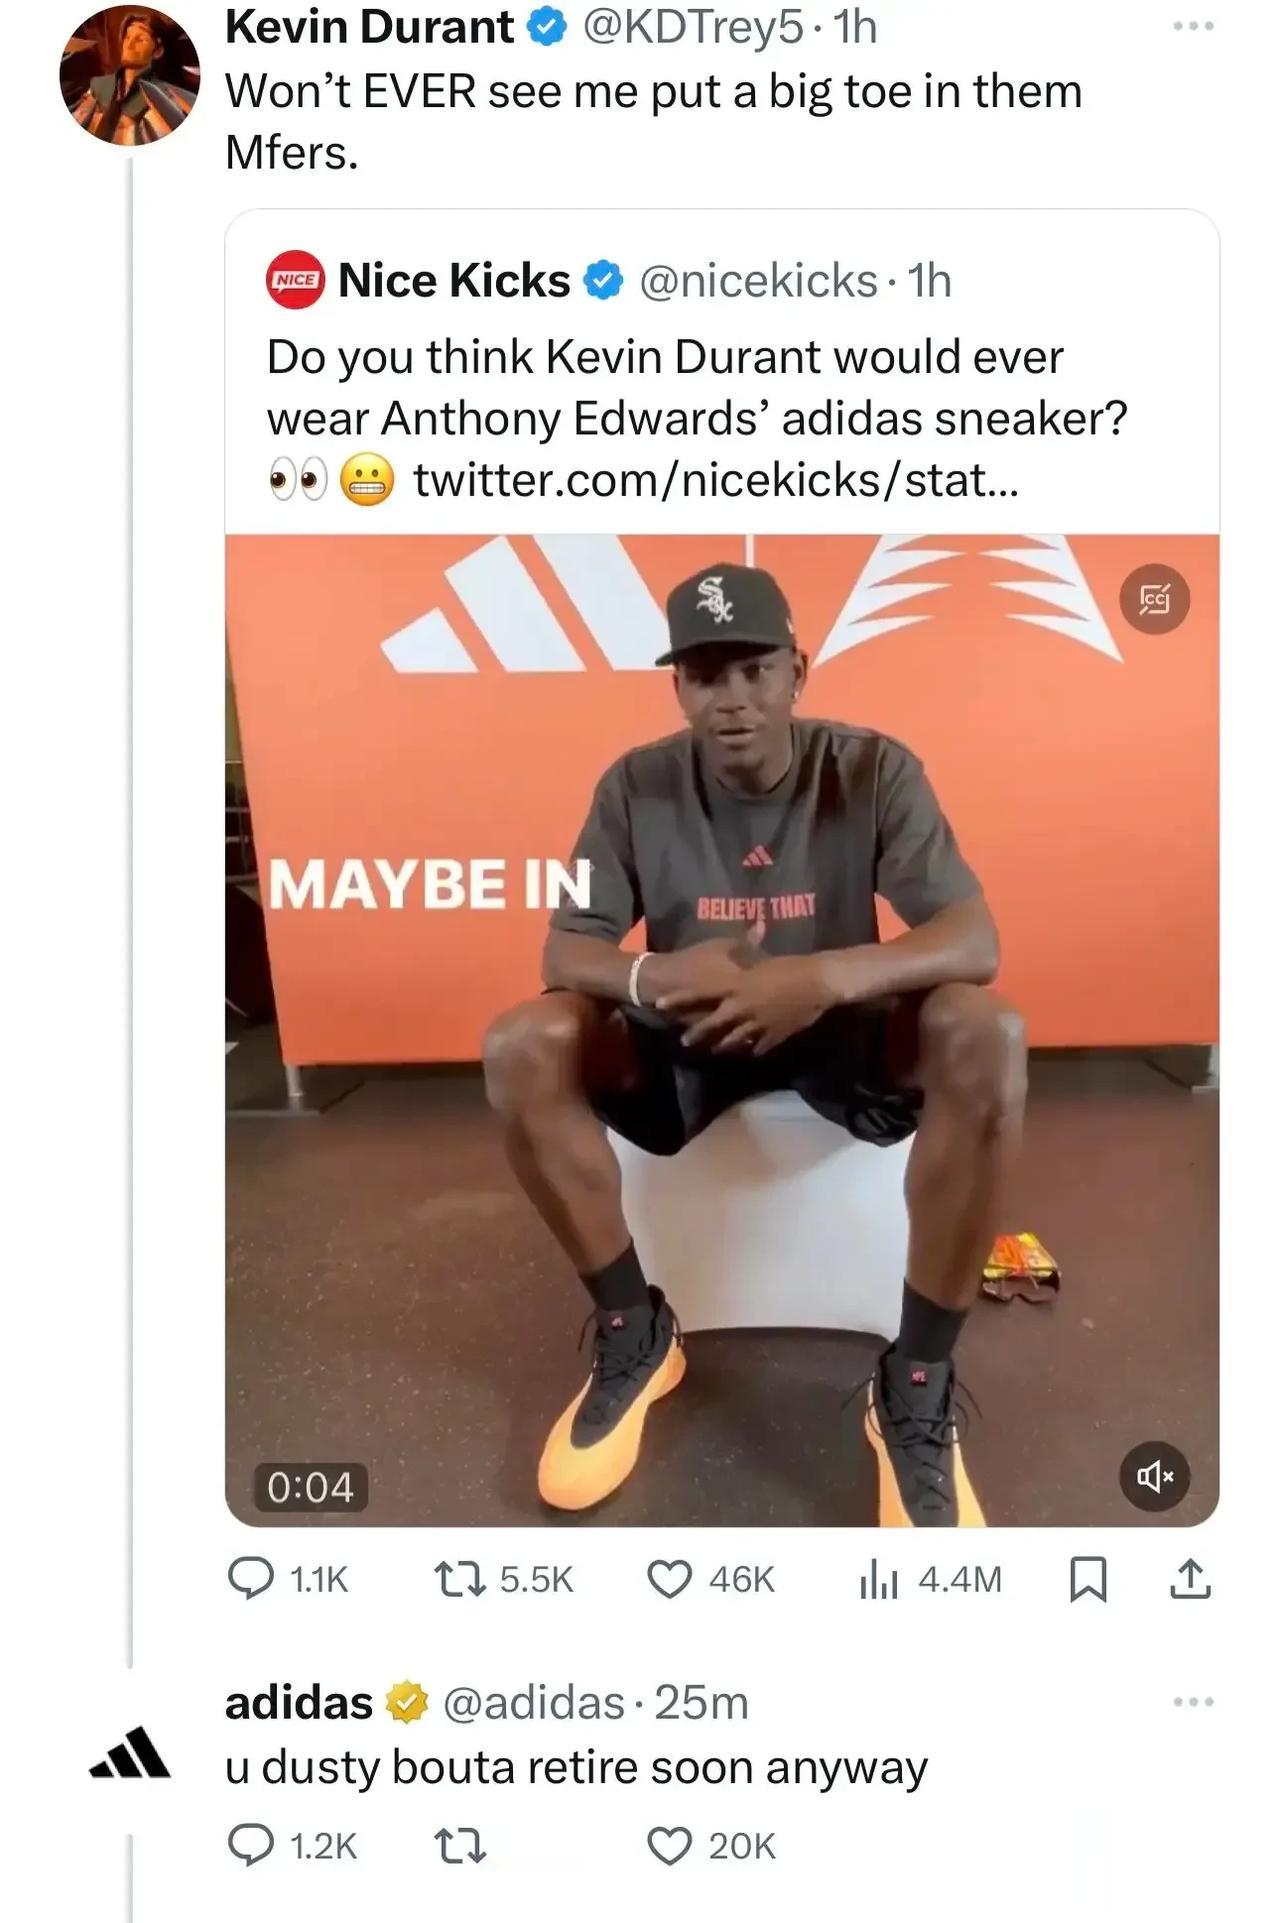The height and width of the screenshot is (1923, 1280).
Task: Click adidas logo avatar
Action: point(130,1753)
